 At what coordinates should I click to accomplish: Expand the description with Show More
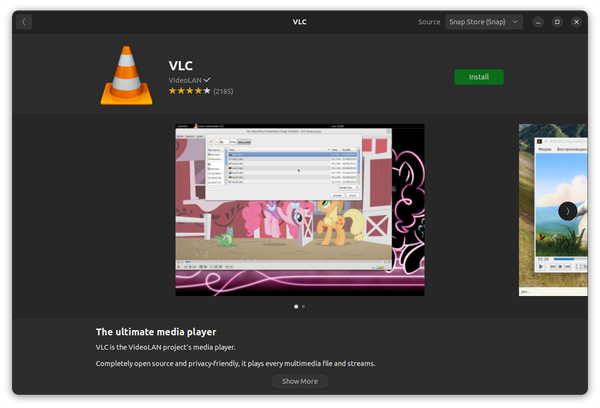[x=299, y=381]
